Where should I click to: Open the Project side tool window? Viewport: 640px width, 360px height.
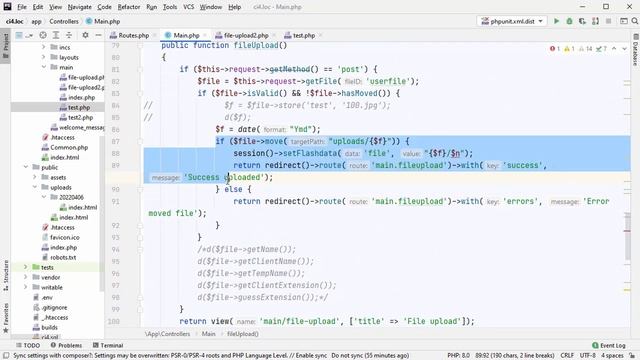click(5, 46)
